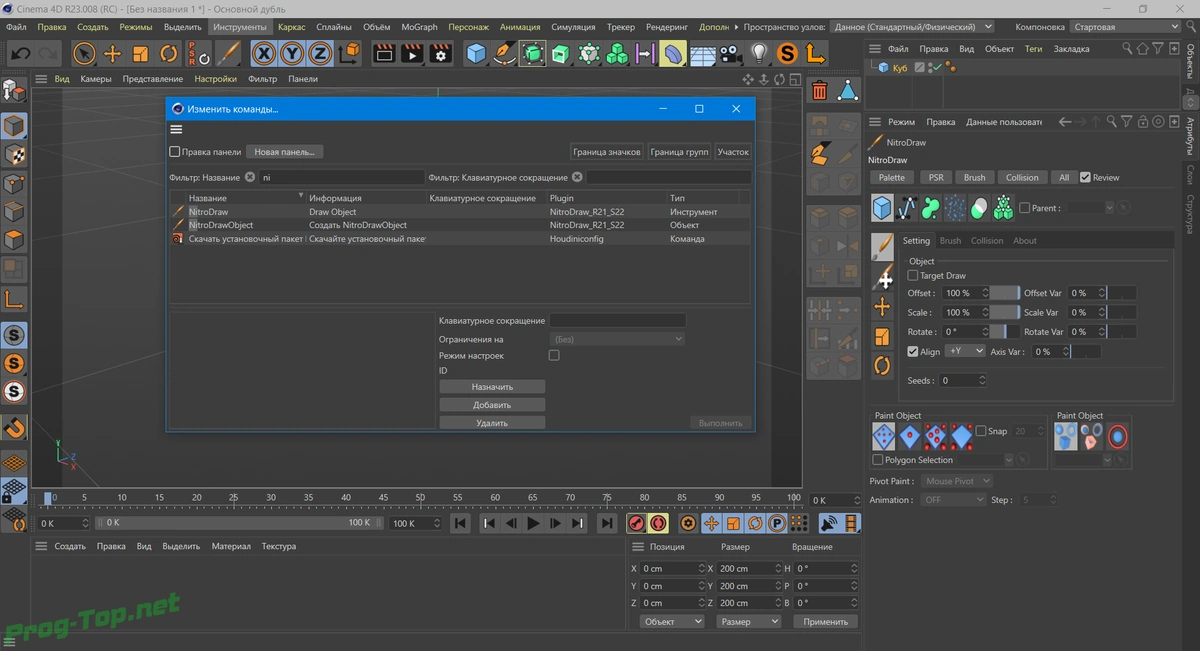Click the autokeying button
The height and width of the screenshot is (651, 1200).
658,523
